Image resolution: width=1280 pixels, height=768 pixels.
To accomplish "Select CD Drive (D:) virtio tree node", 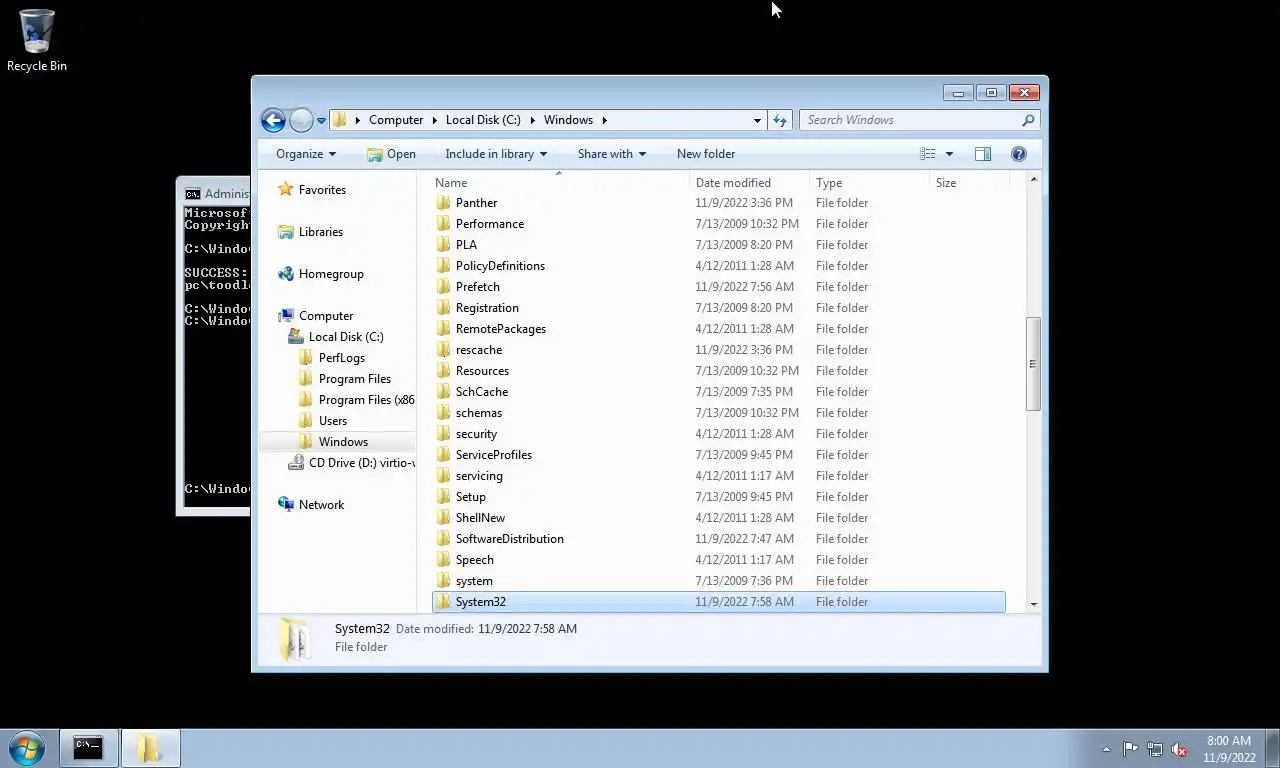I will click(x=361, y=463).
